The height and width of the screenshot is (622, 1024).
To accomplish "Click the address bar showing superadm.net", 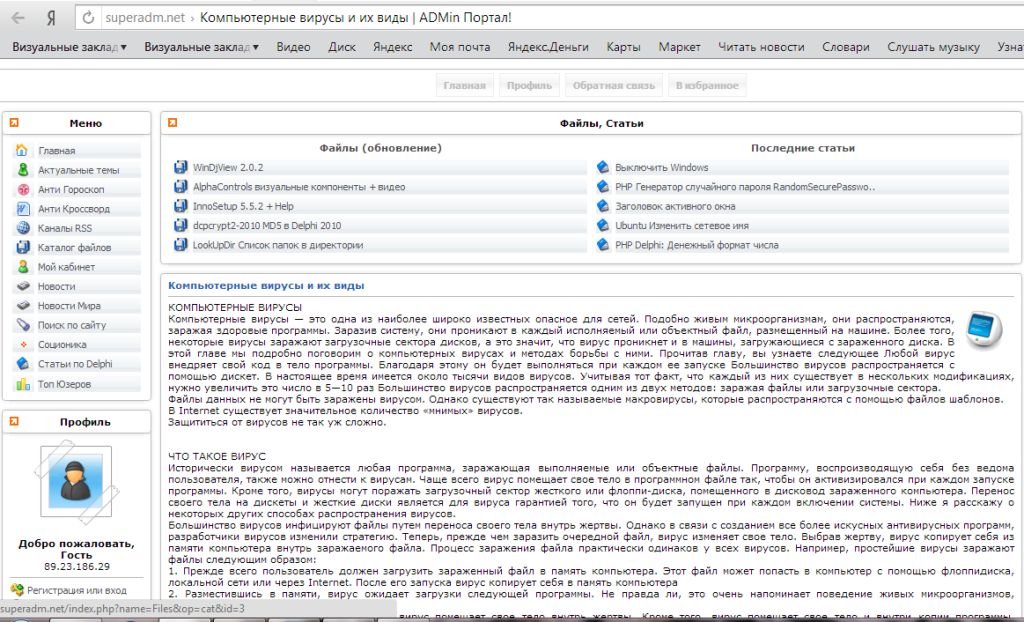I will [549, 18].
